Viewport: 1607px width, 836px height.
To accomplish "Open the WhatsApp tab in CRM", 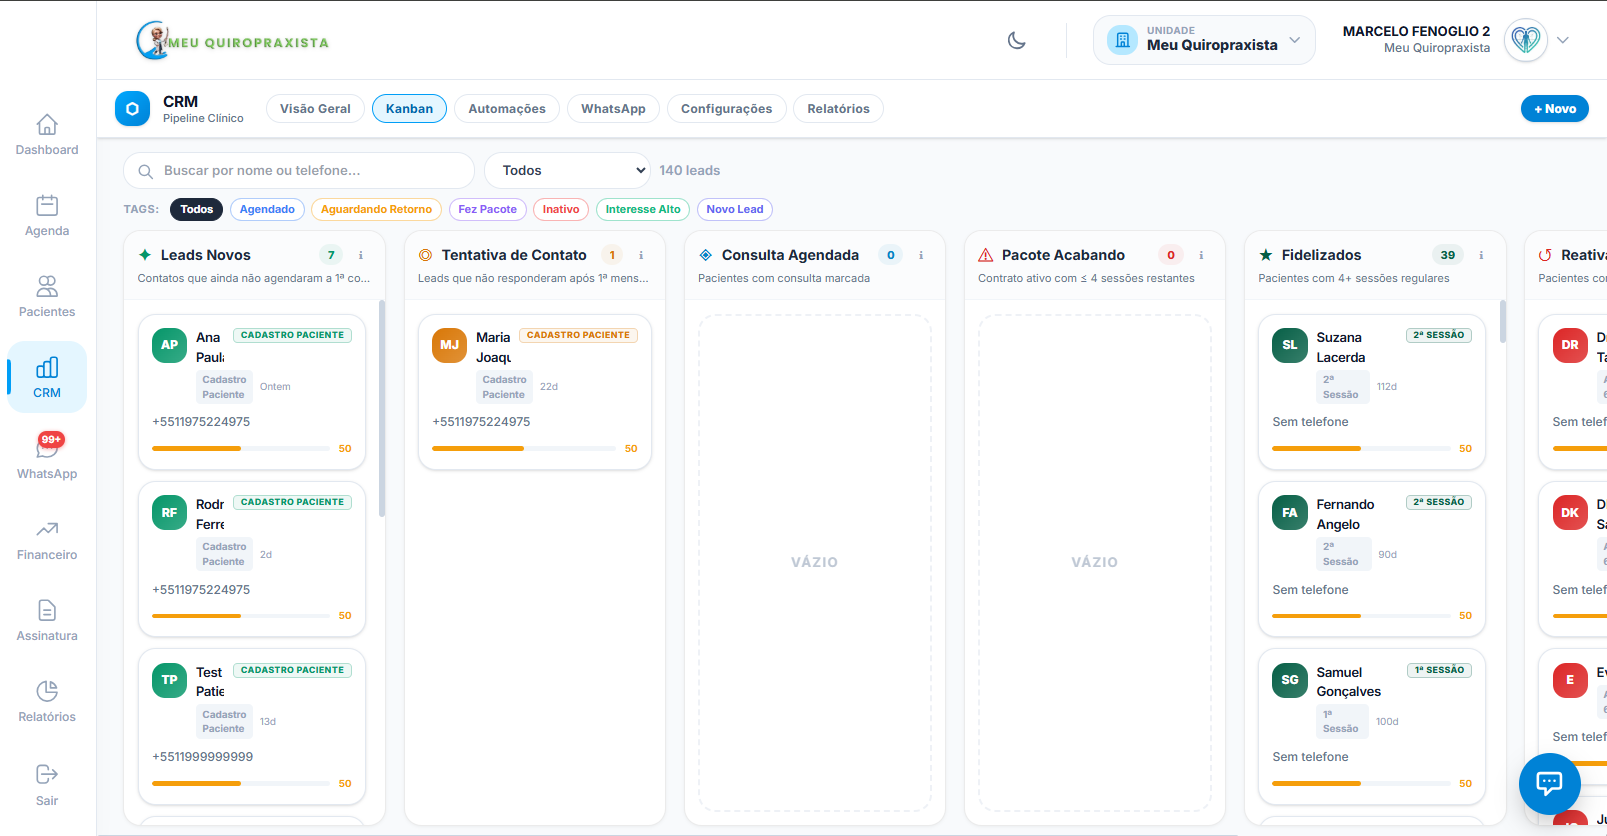I will pyautogui.click(x=613, y=109).
